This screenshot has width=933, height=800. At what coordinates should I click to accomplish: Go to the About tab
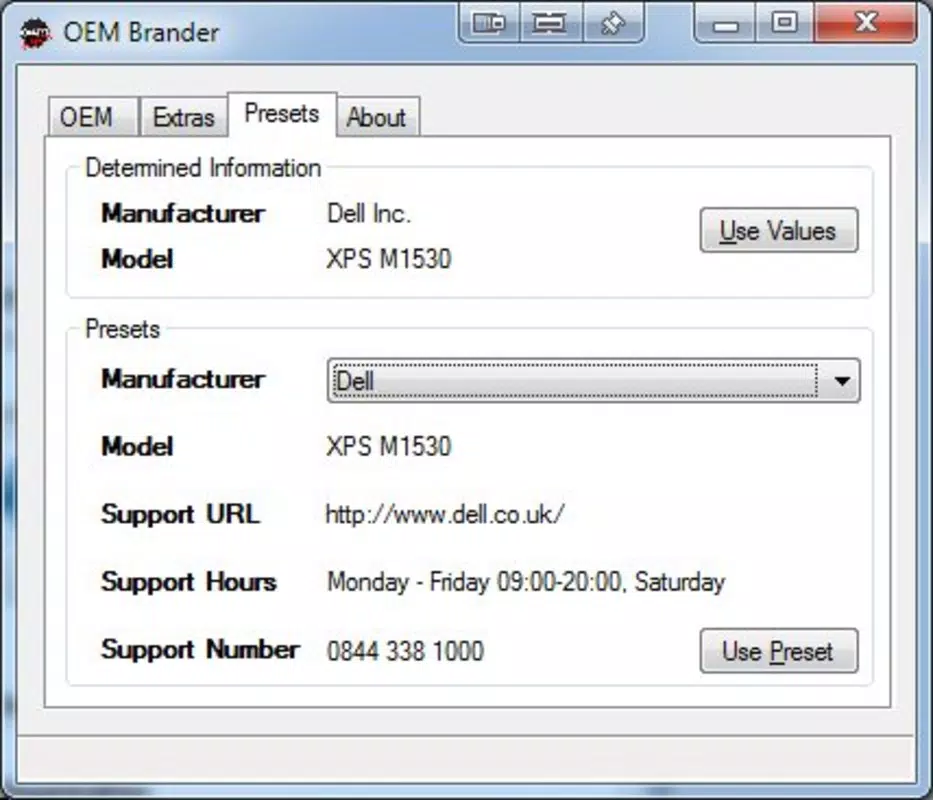[378, 117]
